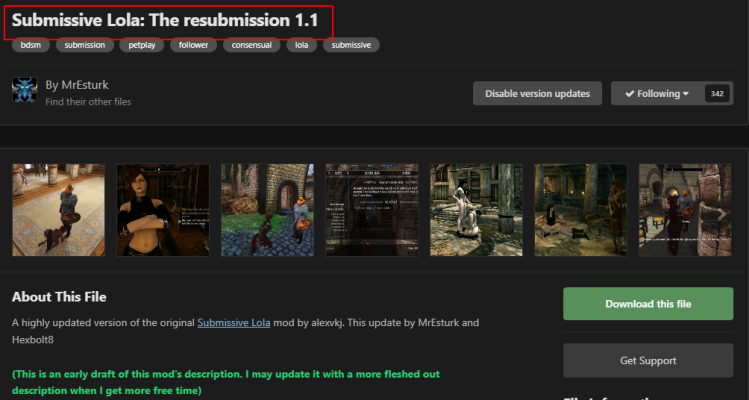749x400 pixels.
Task: Click Find their other files link
Action: coord(88,102)
